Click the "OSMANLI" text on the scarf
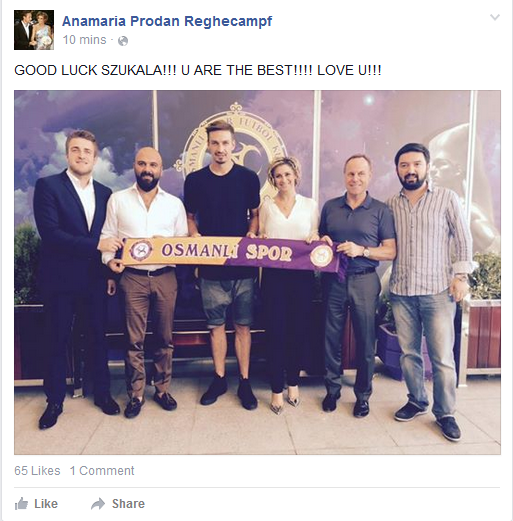Image resolution: width=513 pixels, height=521 pixels. pyautogui.click(x=199, y=251)
